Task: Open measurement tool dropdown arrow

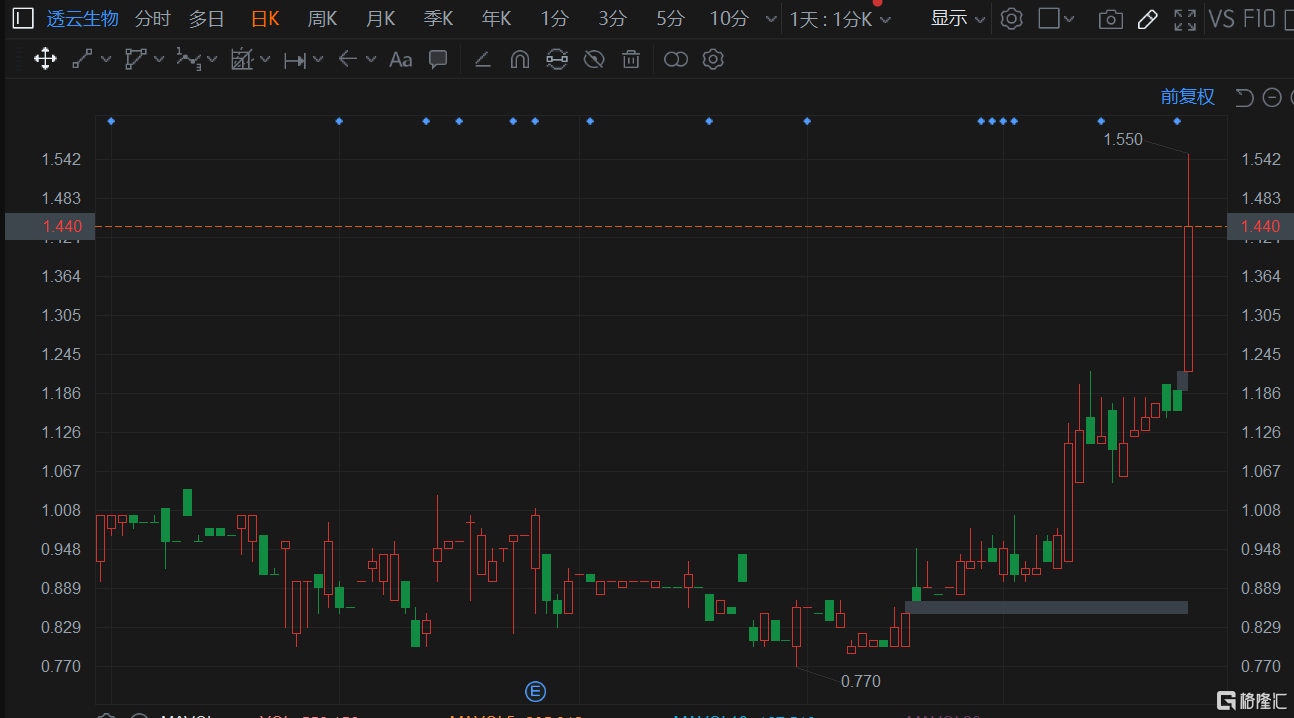Action: 265,60
